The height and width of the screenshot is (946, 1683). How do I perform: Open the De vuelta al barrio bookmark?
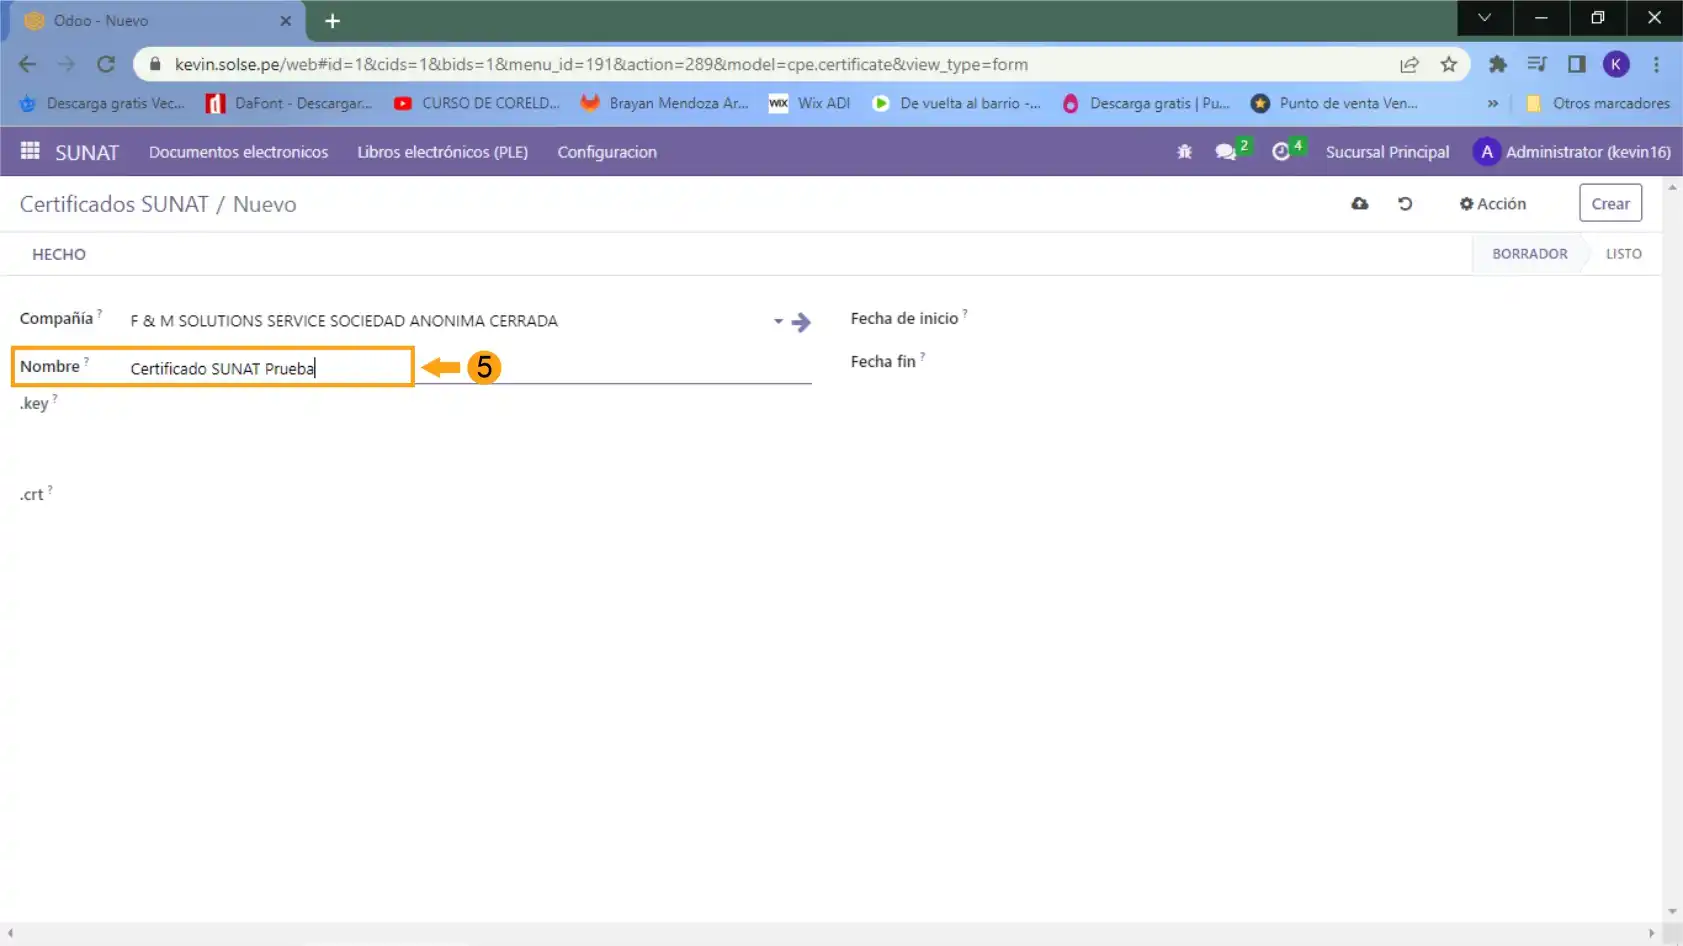957,103
